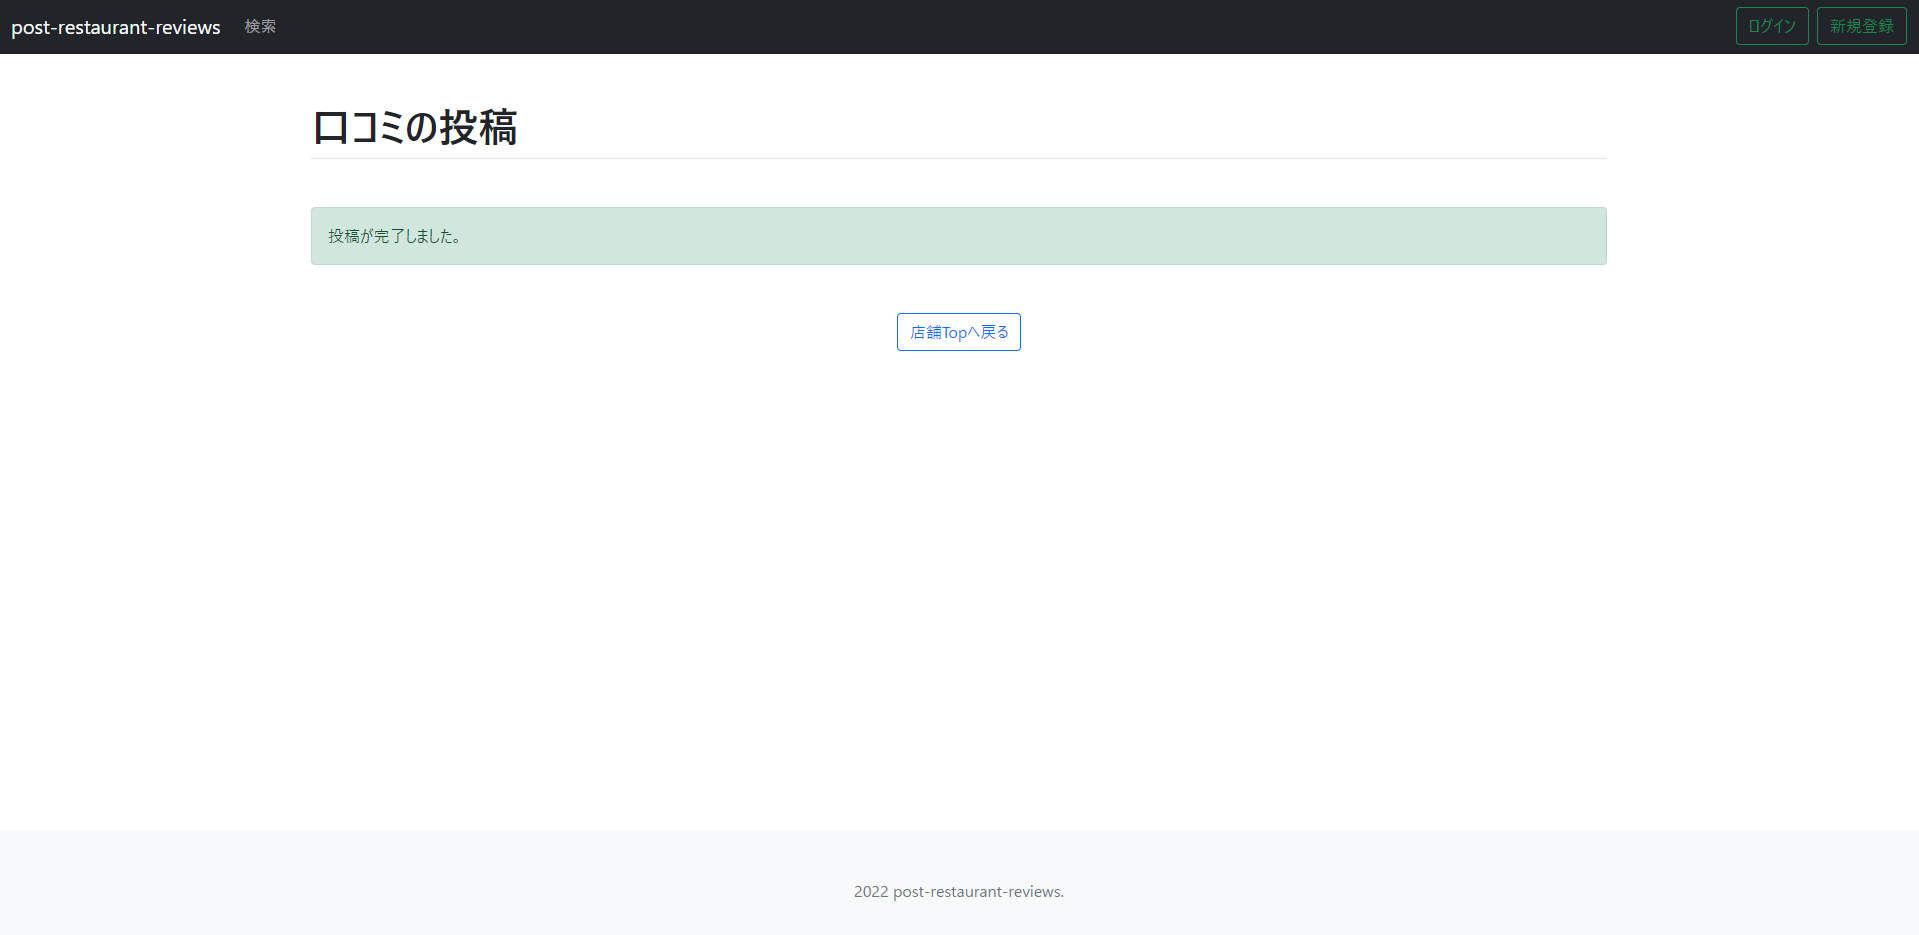Click the 店舗Topへ戻る outlined button

[x=957, y=331]
